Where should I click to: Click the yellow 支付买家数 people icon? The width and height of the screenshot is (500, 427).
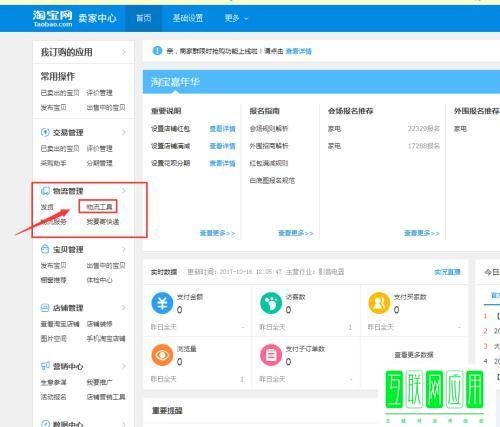coord(379,303)
